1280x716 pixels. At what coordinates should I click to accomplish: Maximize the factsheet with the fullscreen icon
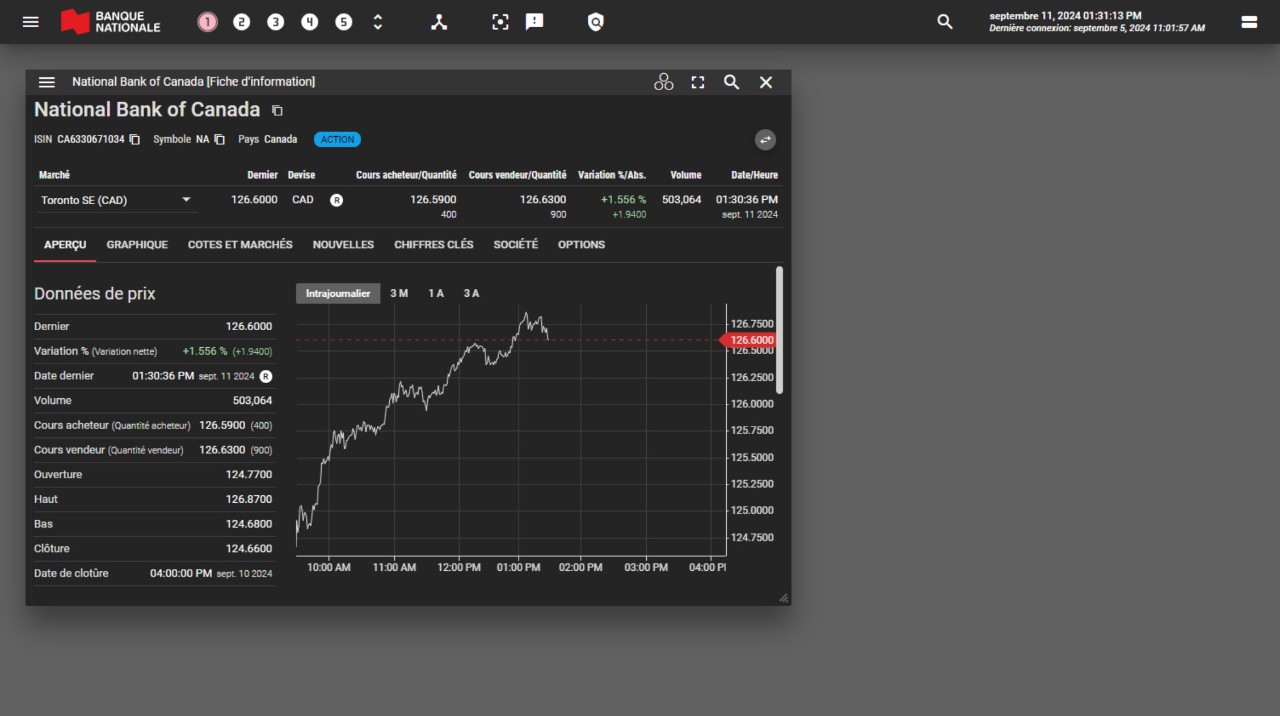[698, 82]
